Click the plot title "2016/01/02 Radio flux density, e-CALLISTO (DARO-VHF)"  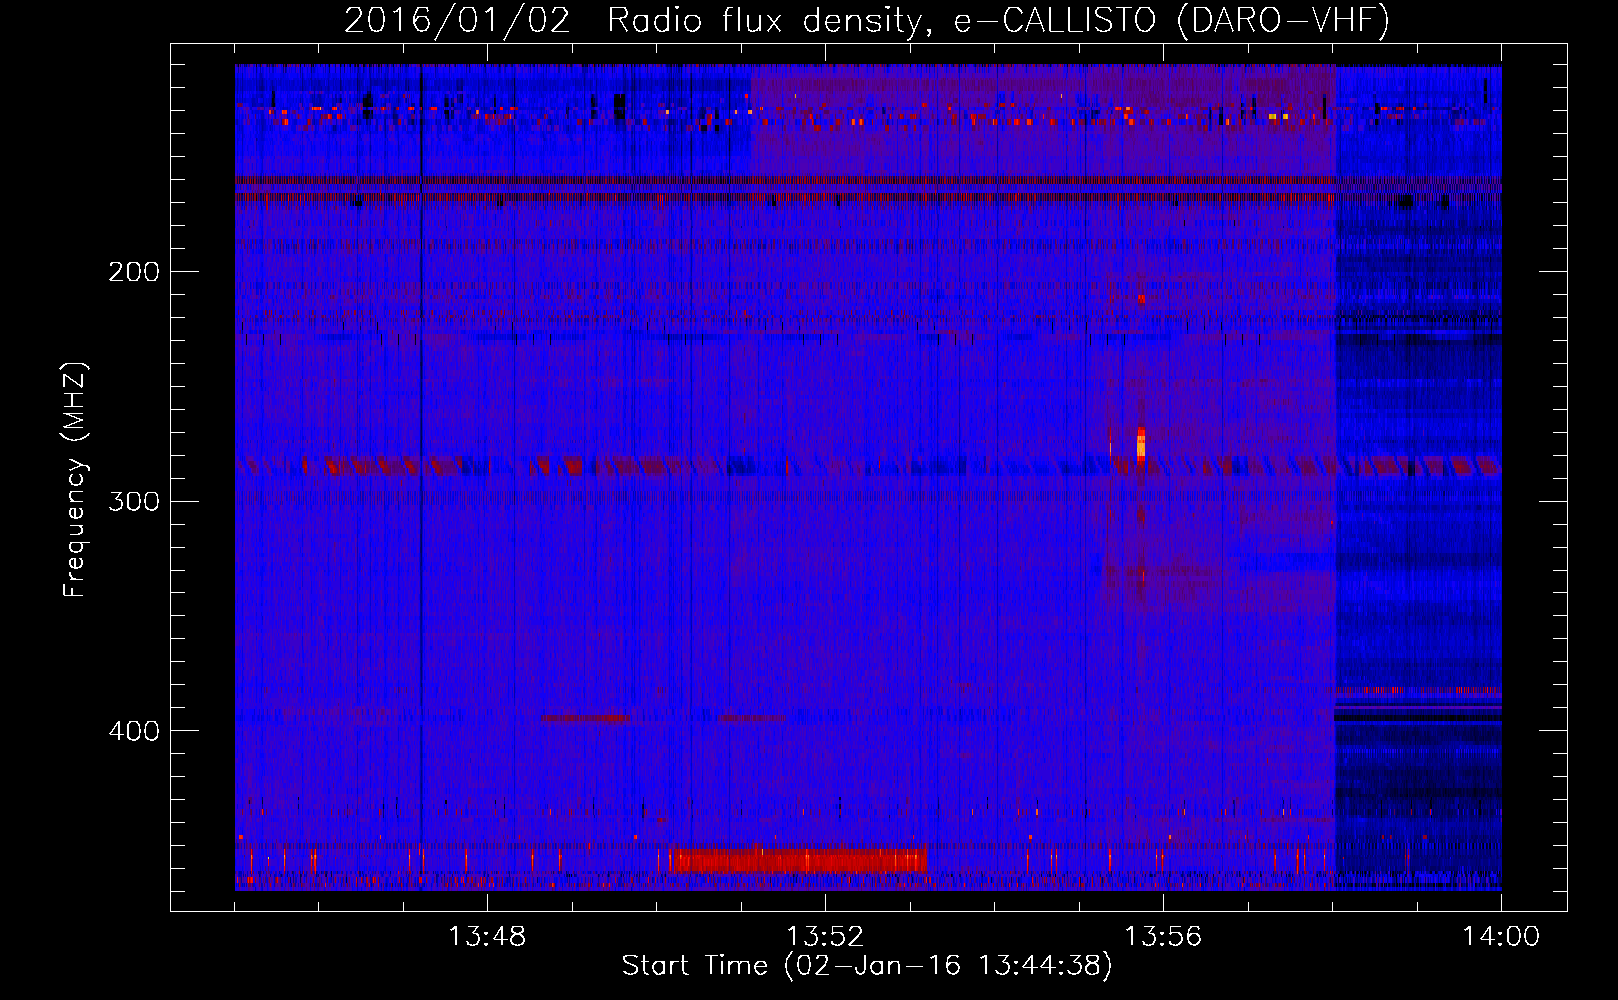tap(867, 19)
